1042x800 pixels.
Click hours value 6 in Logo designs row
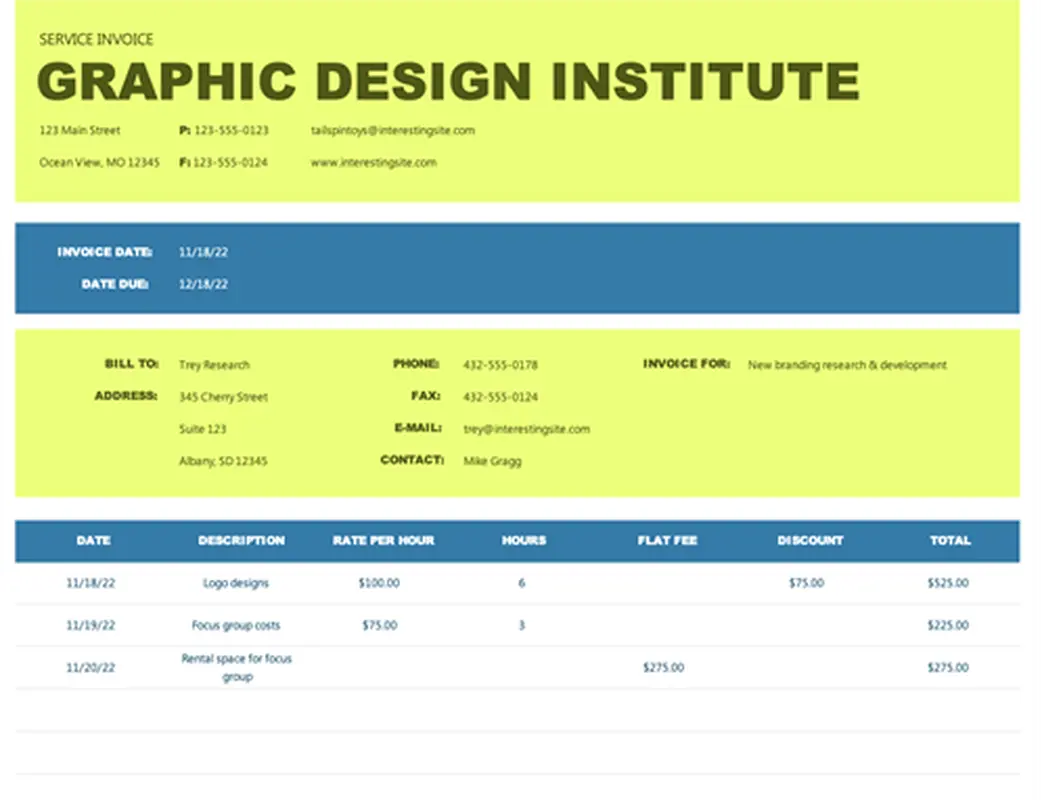(x=522, y=583)
